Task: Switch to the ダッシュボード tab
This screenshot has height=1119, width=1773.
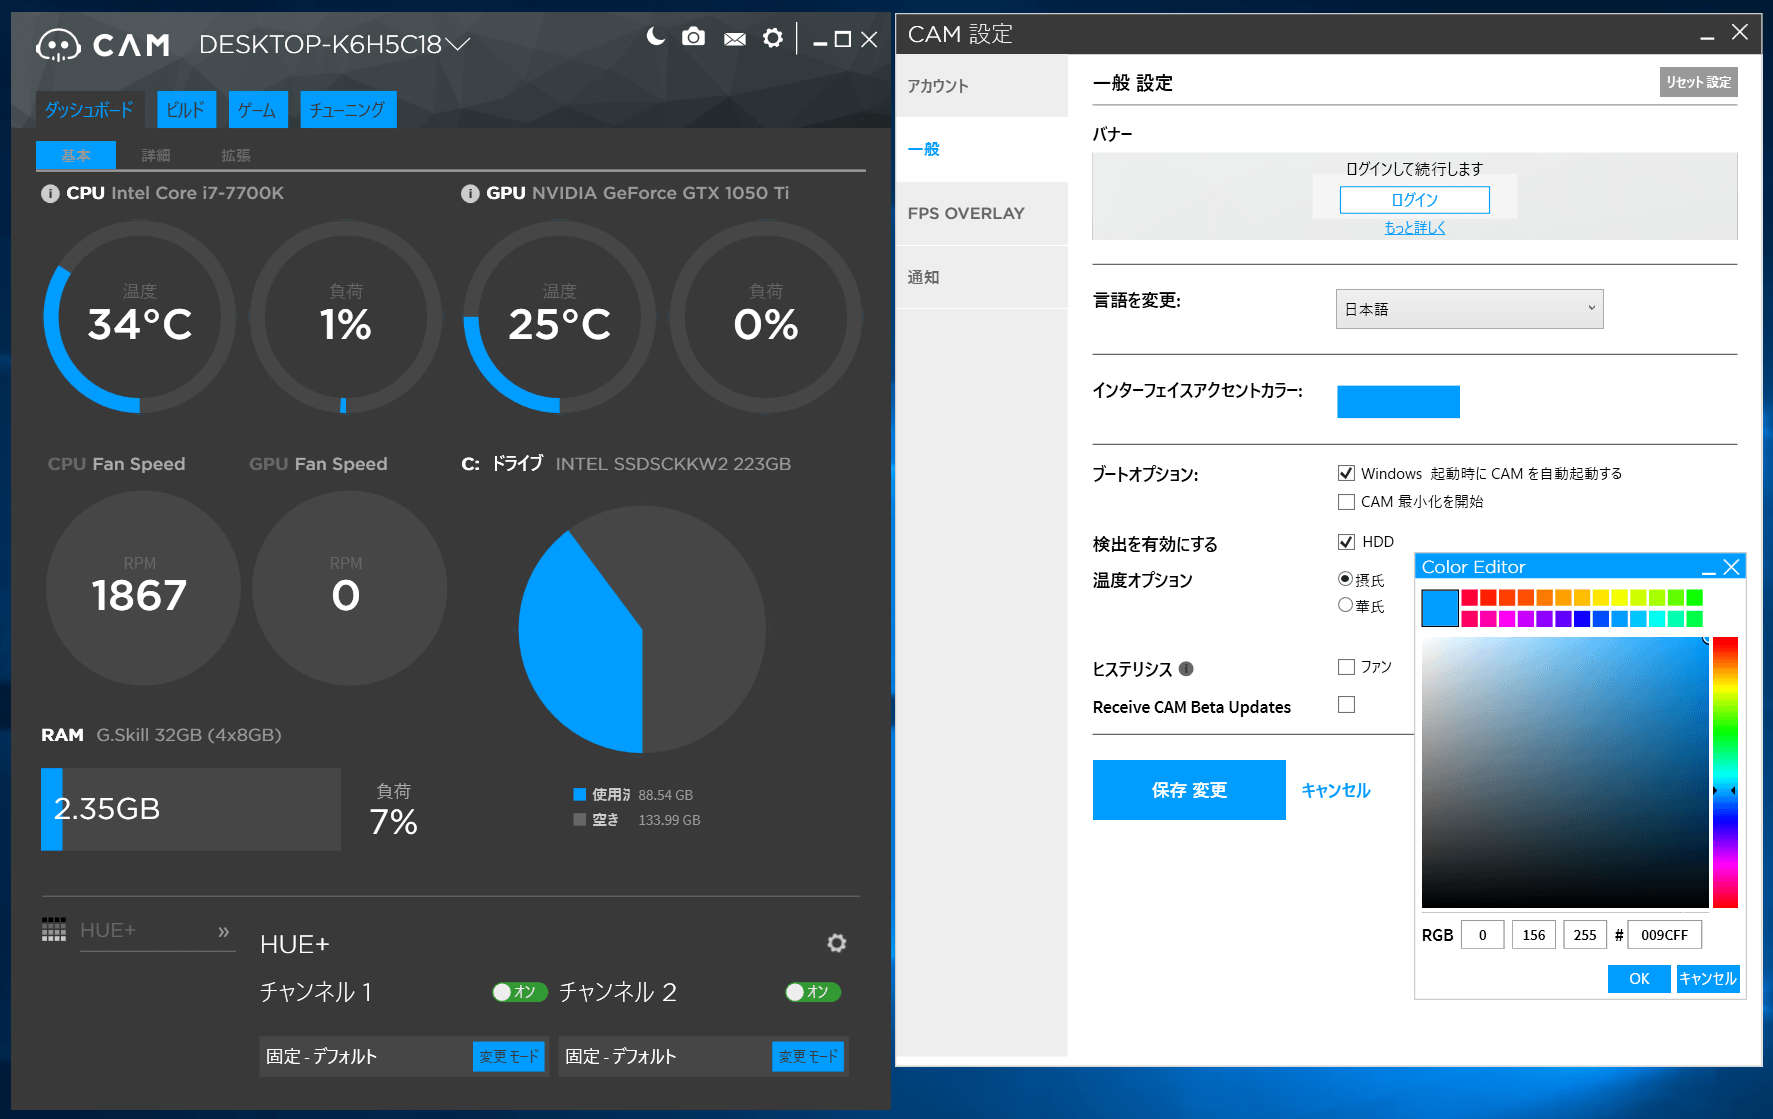Action: (x=90, y=109)
